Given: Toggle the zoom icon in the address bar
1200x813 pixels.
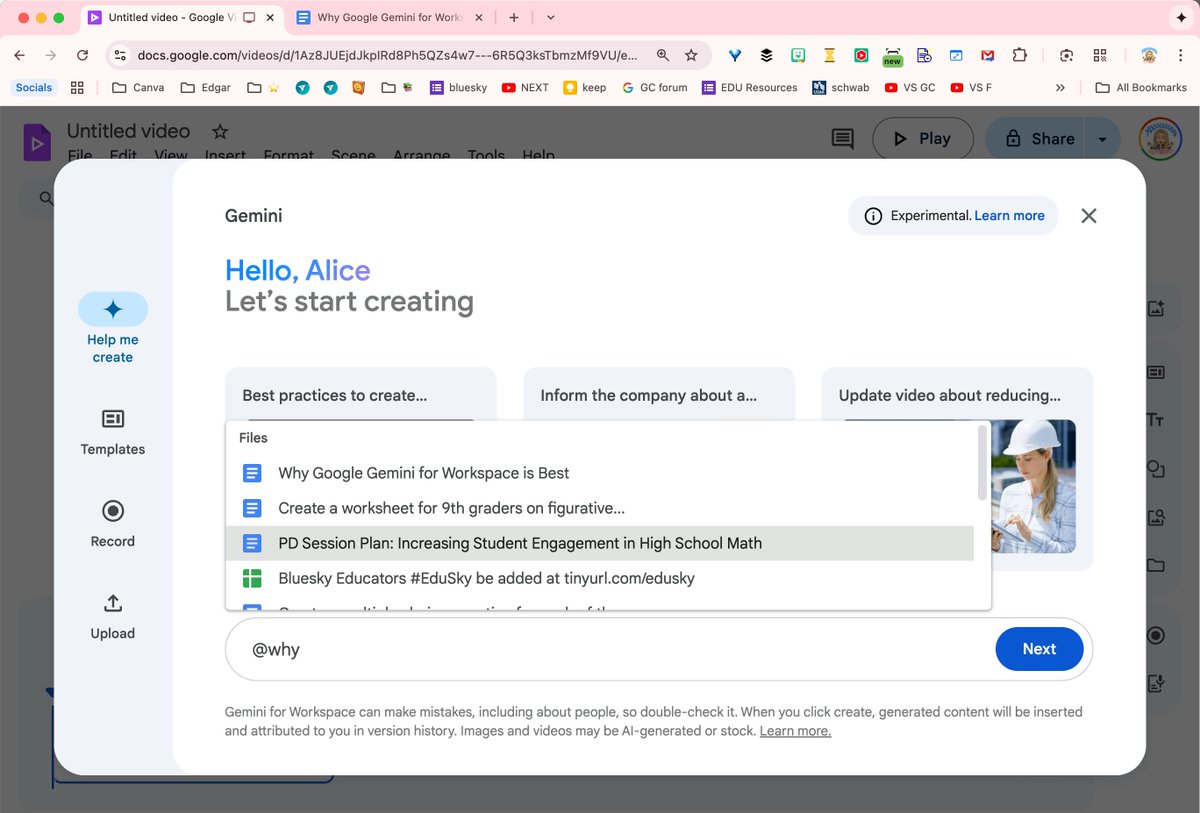Looking at the screenshot, I should (x=662, y=55).
